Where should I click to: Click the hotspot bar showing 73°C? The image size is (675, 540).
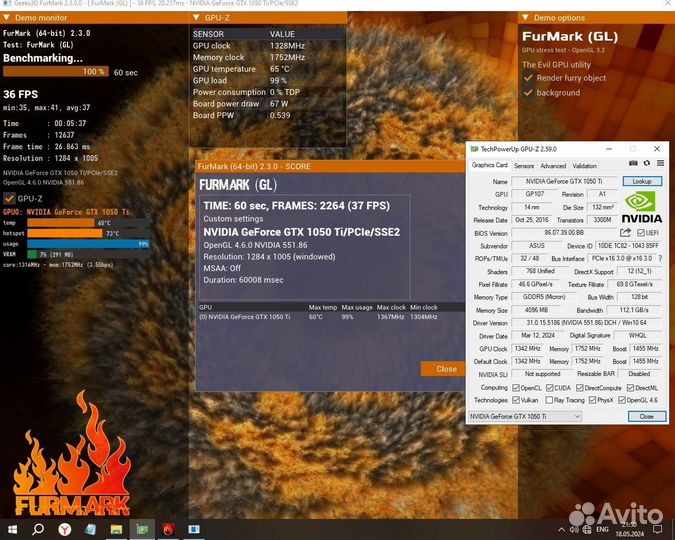click(x=65, y=233)
